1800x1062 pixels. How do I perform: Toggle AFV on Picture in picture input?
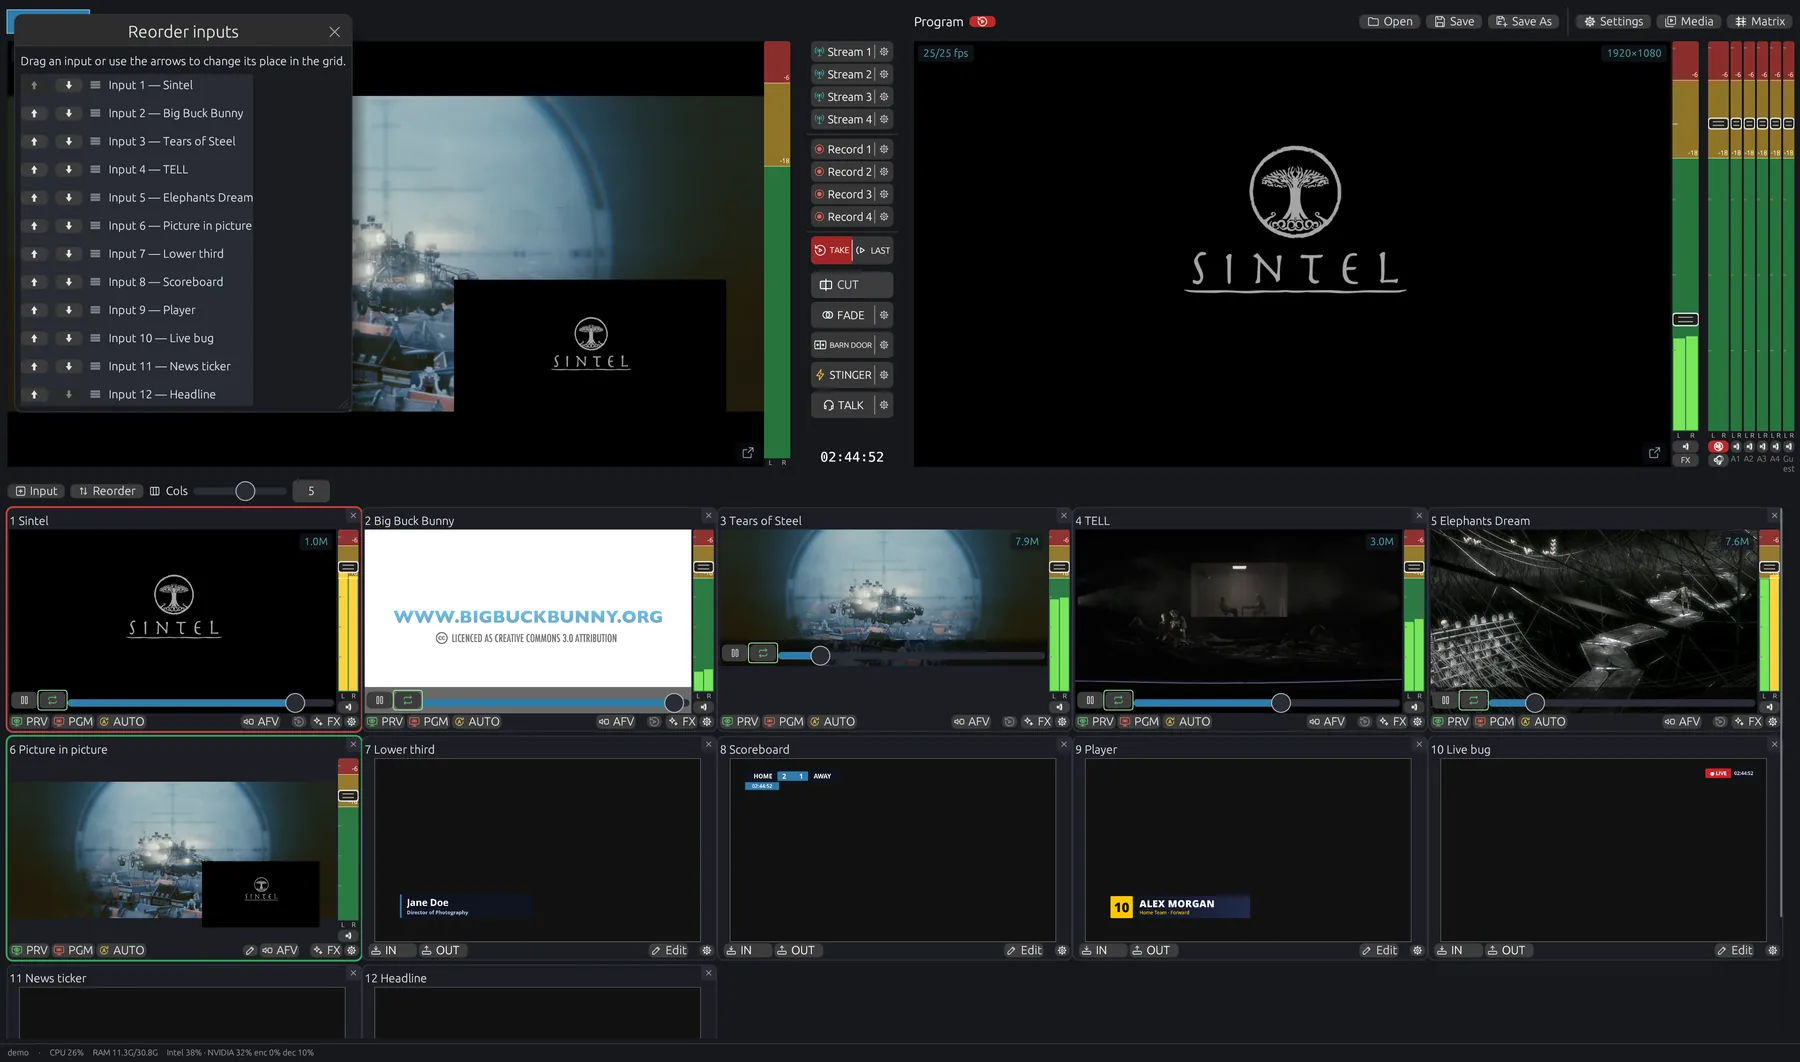point(280,951)
